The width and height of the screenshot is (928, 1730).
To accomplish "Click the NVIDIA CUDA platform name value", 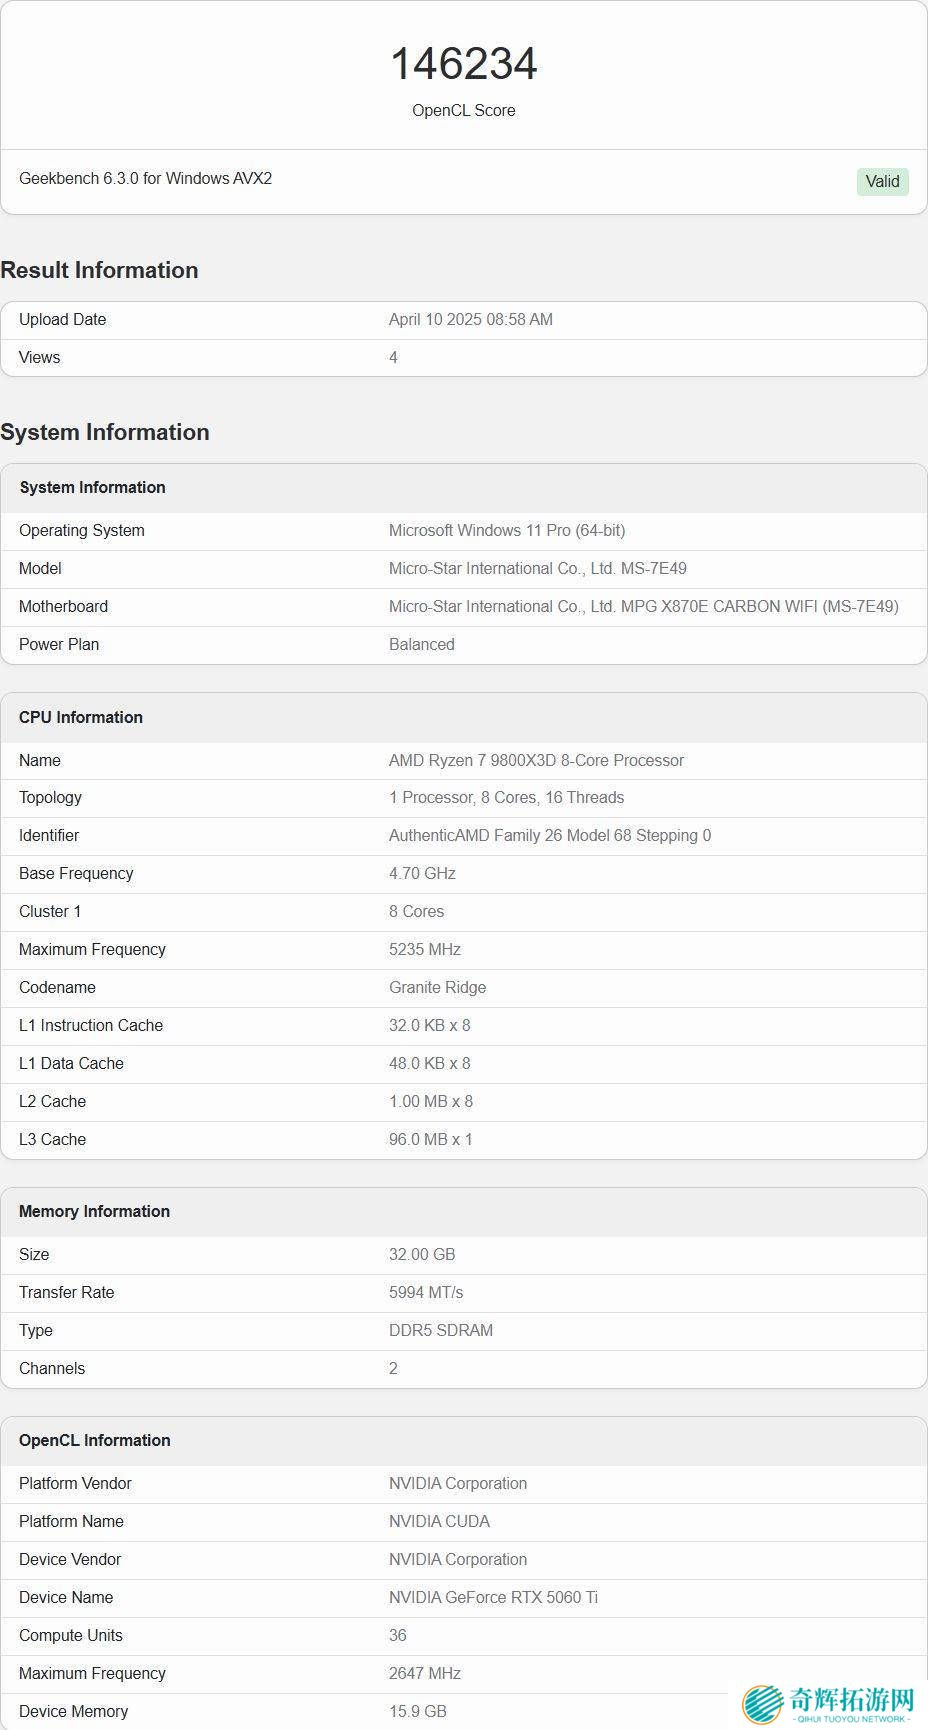I will click(x=439, y=1521).
